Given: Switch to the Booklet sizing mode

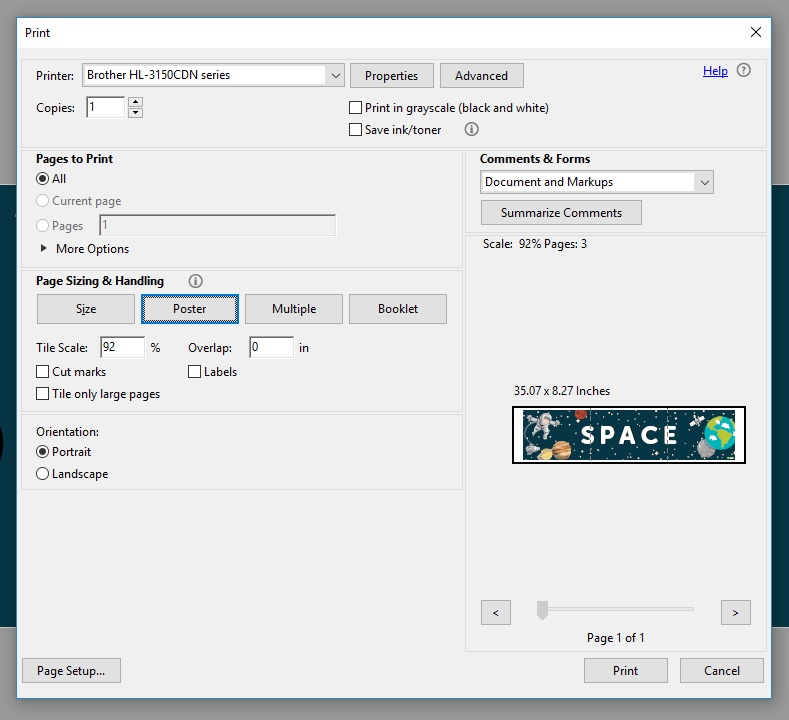Looking at the screenshot, I should tap(398, 309).
